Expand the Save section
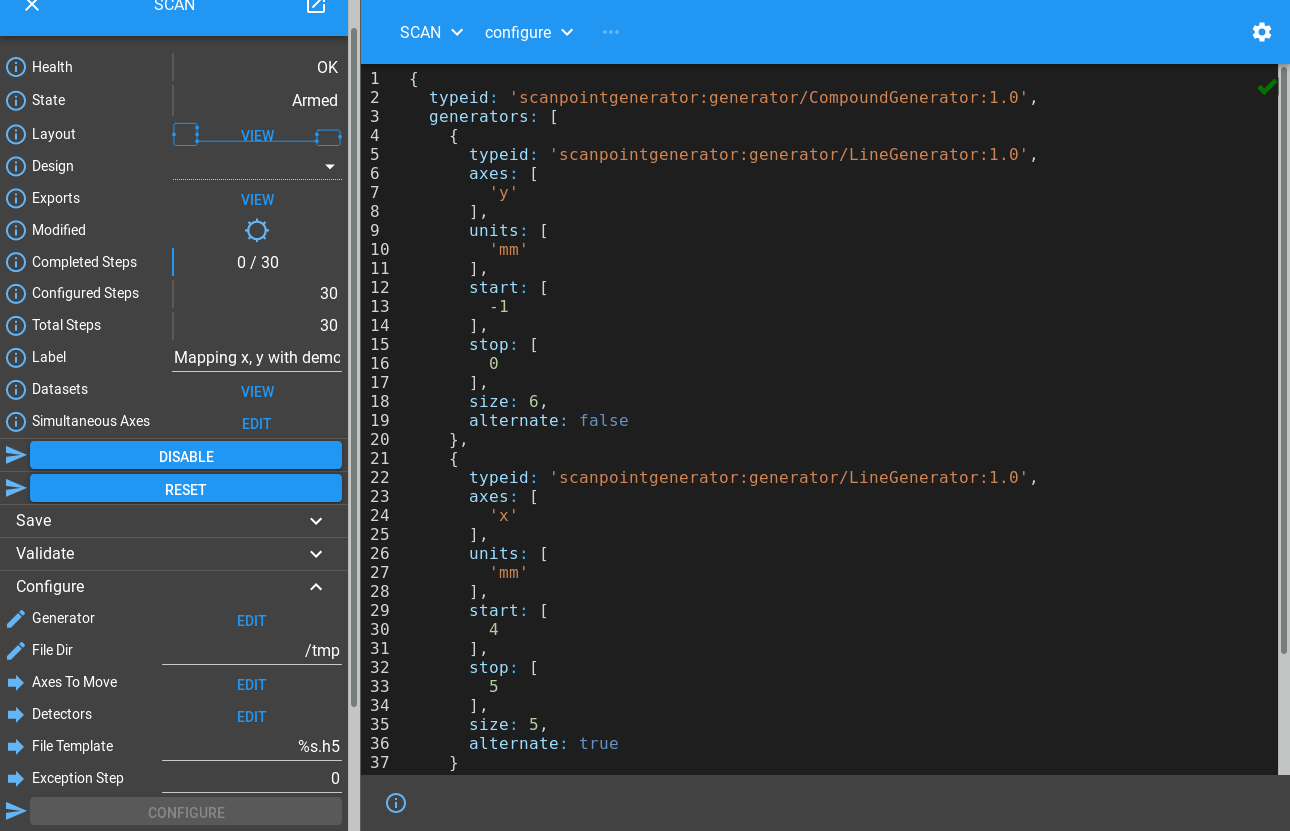The width and height of the screenshot is (1290, 831). pos(316,521)
